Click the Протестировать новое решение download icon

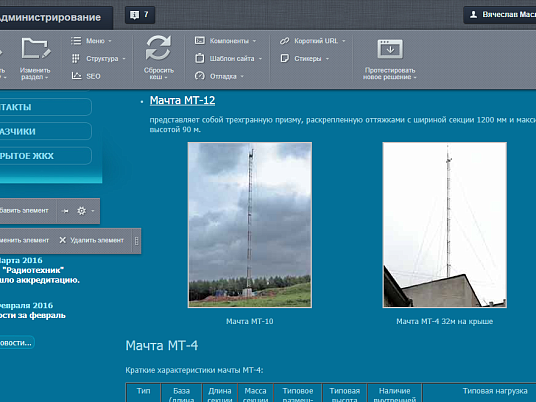coord(390,49)
